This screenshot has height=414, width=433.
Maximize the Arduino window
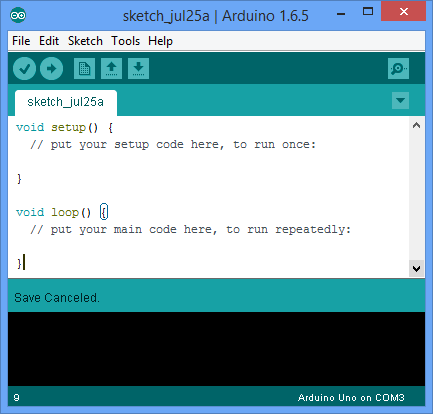(368, 12)
